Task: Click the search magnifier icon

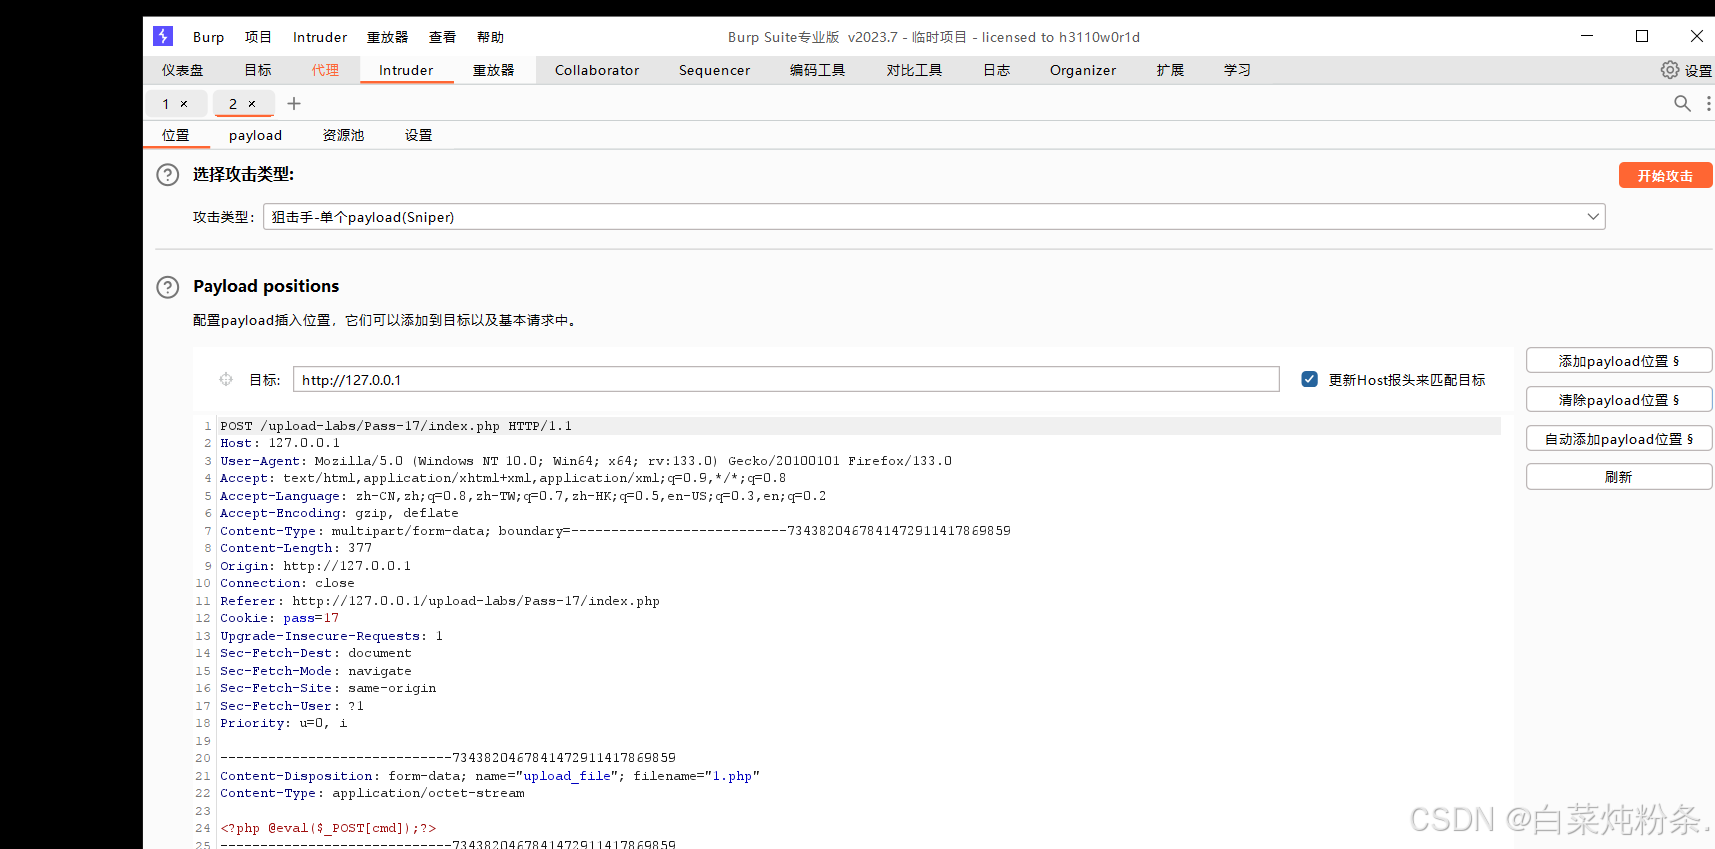Action: (1682, 103)
